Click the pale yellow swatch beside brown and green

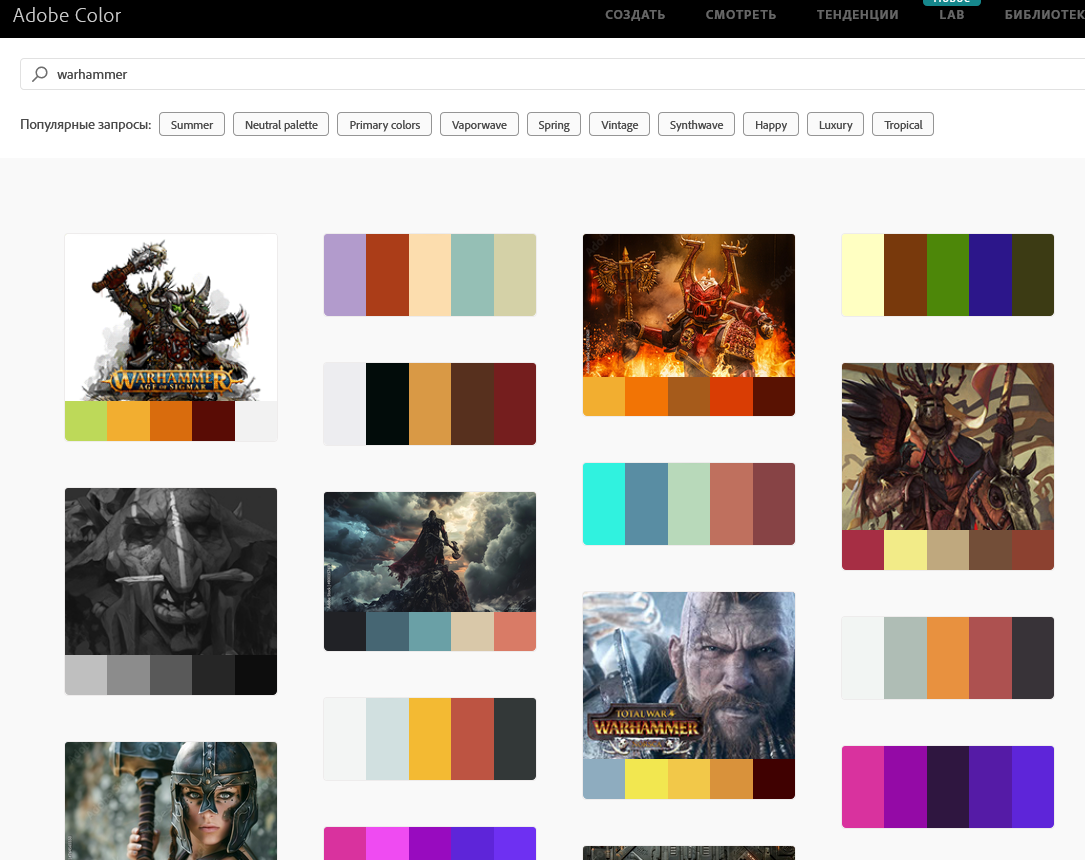(862, 275)
